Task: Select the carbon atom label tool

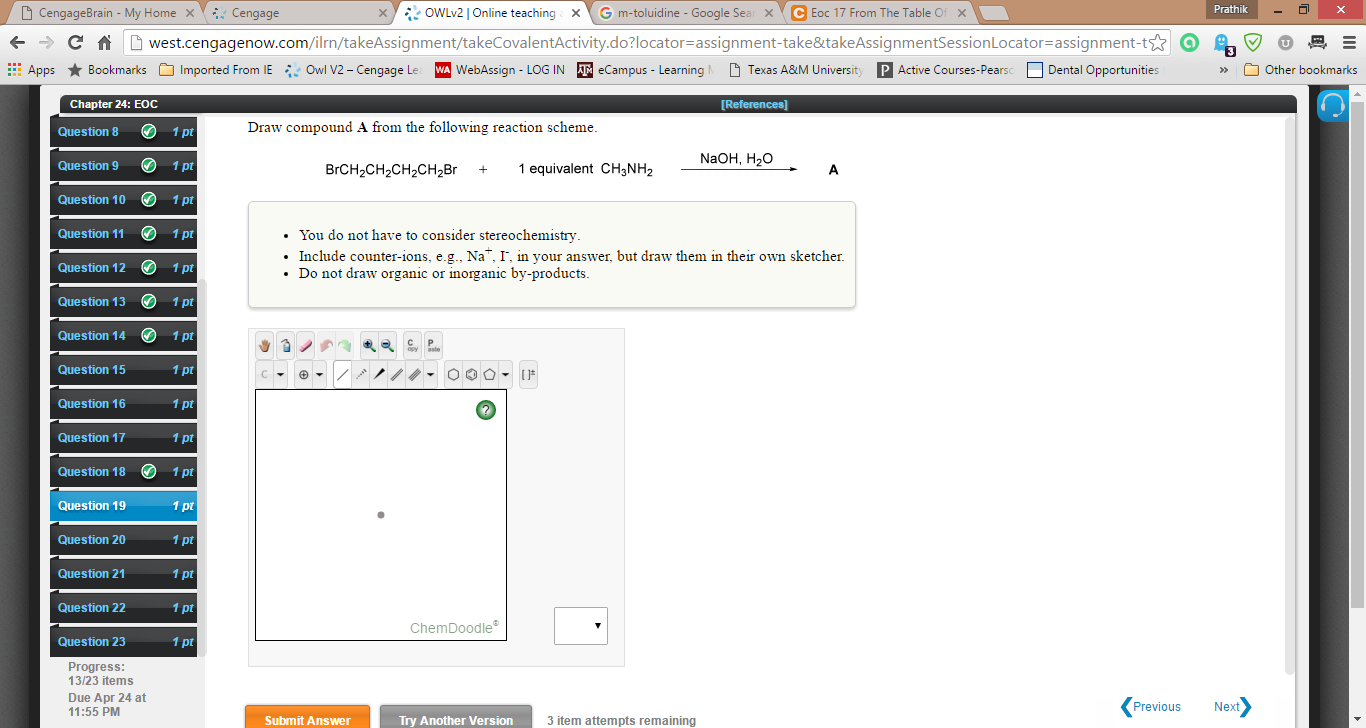Action: pos(264,375)
